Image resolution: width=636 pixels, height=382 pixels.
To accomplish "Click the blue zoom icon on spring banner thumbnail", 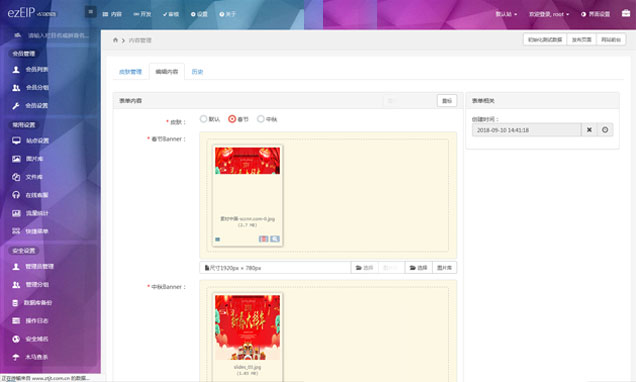I will click(x=275, y=239).
